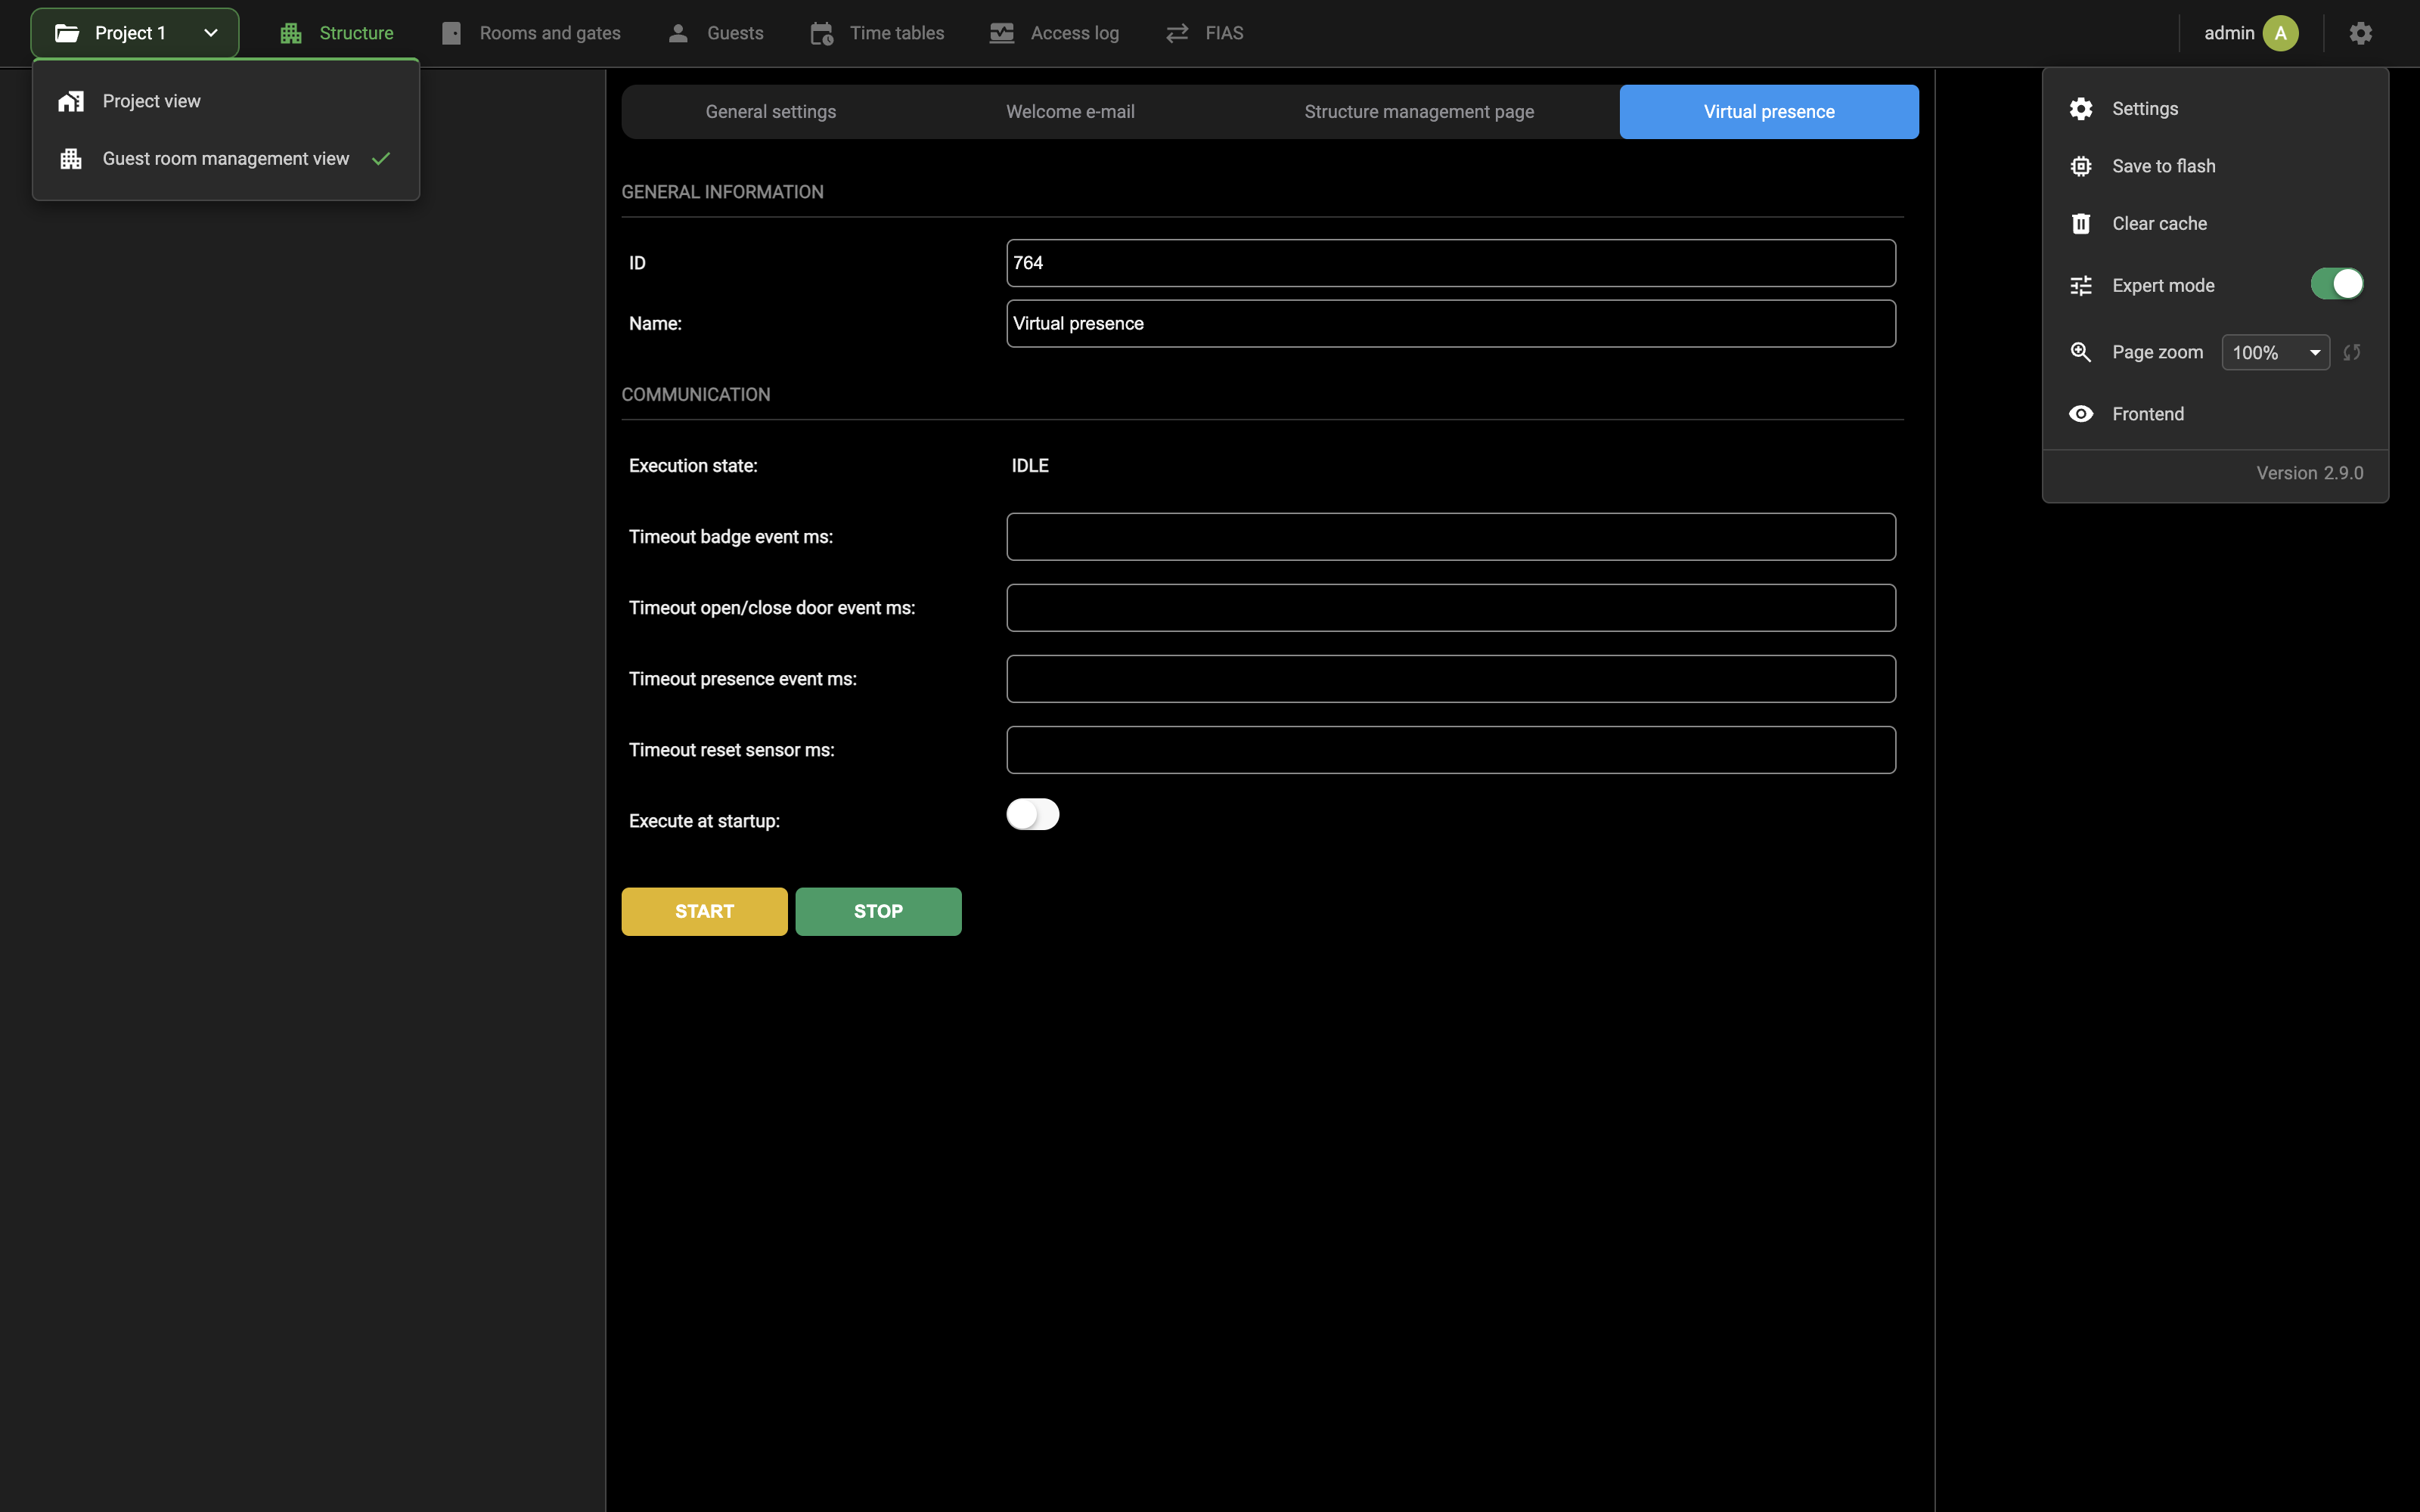The image size is (2420, 1512).
Task: Select the Virtual presence tab
Action: coord(1769,112)
